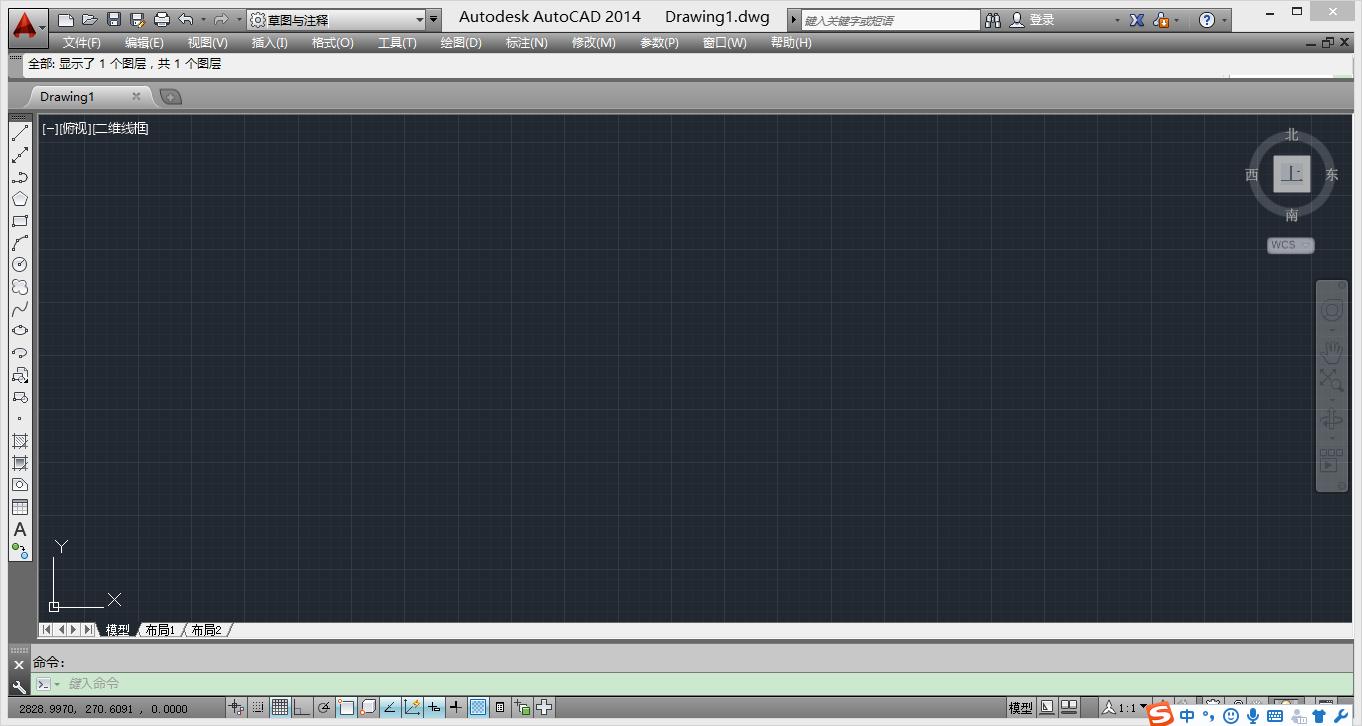Select the Revision Cloud tool

coord(20,287)
